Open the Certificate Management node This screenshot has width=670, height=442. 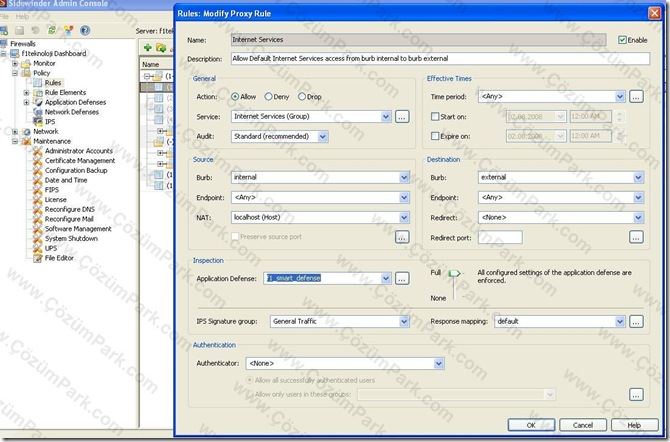click(80, 161)
